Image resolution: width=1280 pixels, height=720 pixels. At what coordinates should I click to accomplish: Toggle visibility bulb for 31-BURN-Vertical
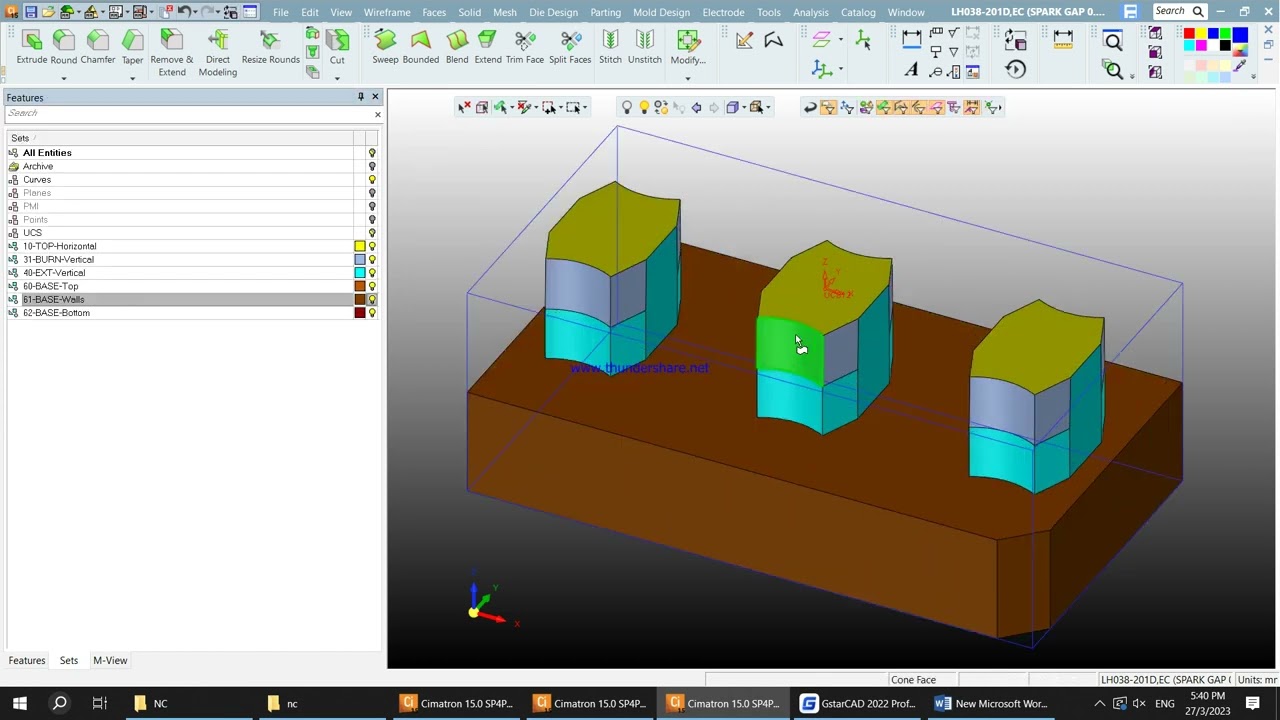(372, 260)
